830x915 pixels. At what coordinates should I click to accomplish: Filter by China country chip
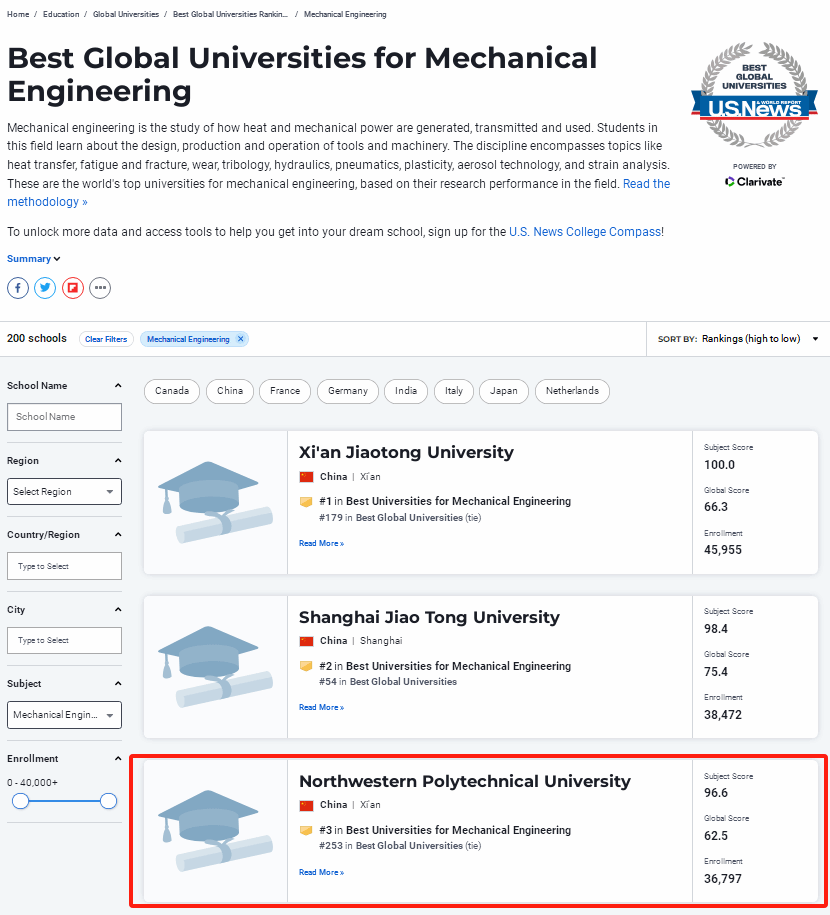(x=230, y=391)
